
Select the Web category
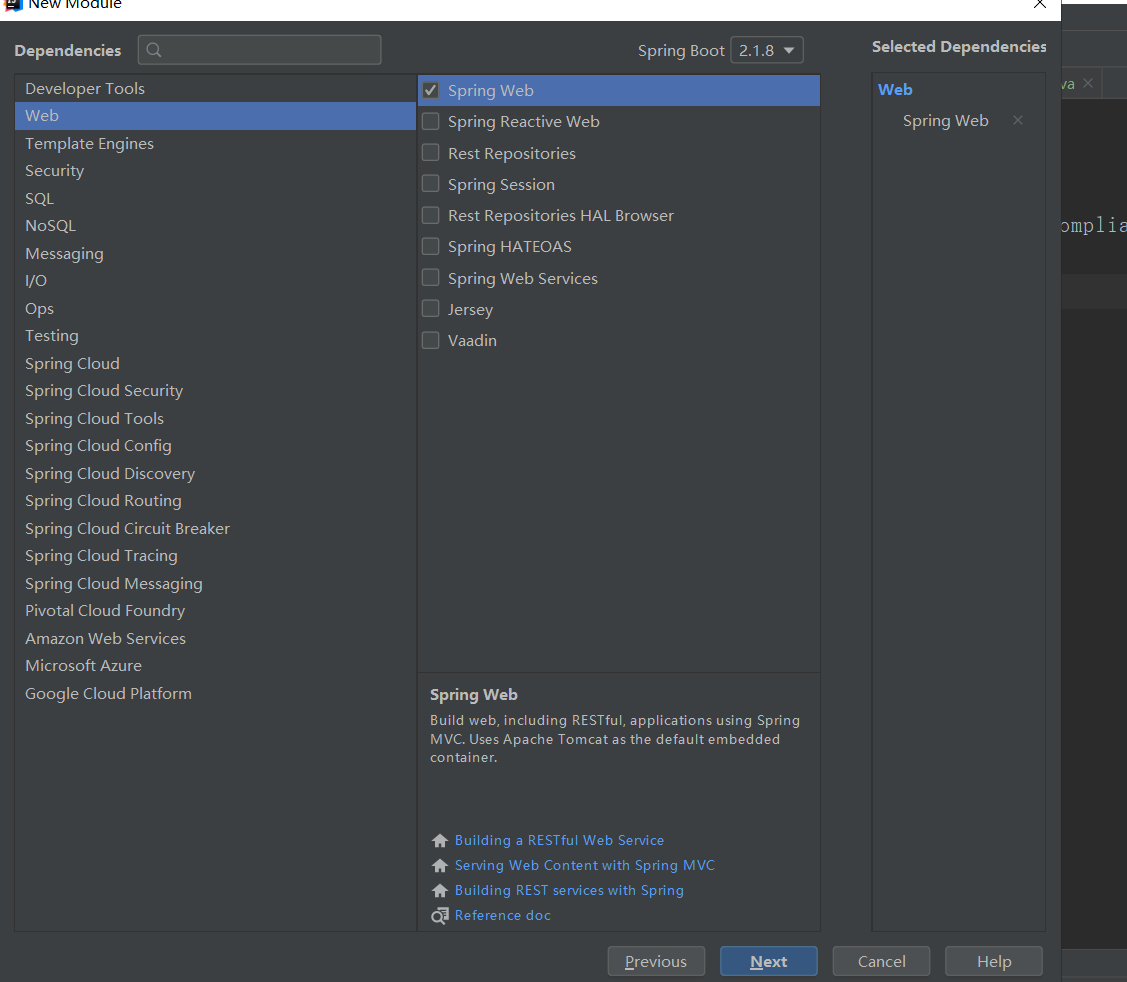pyautogui.click(x=215, y=116)
